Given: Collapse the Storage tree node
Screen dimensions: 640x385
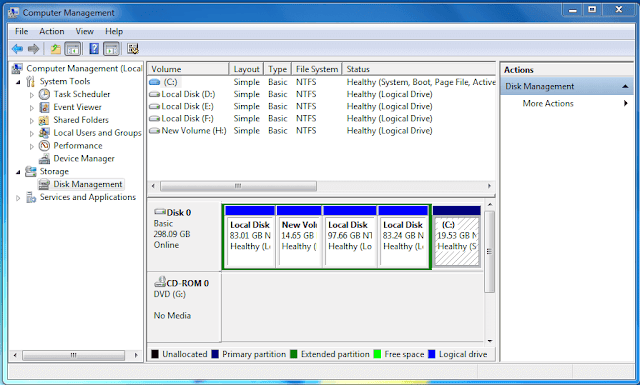Looking at the screenshot, I should [18, 172].
